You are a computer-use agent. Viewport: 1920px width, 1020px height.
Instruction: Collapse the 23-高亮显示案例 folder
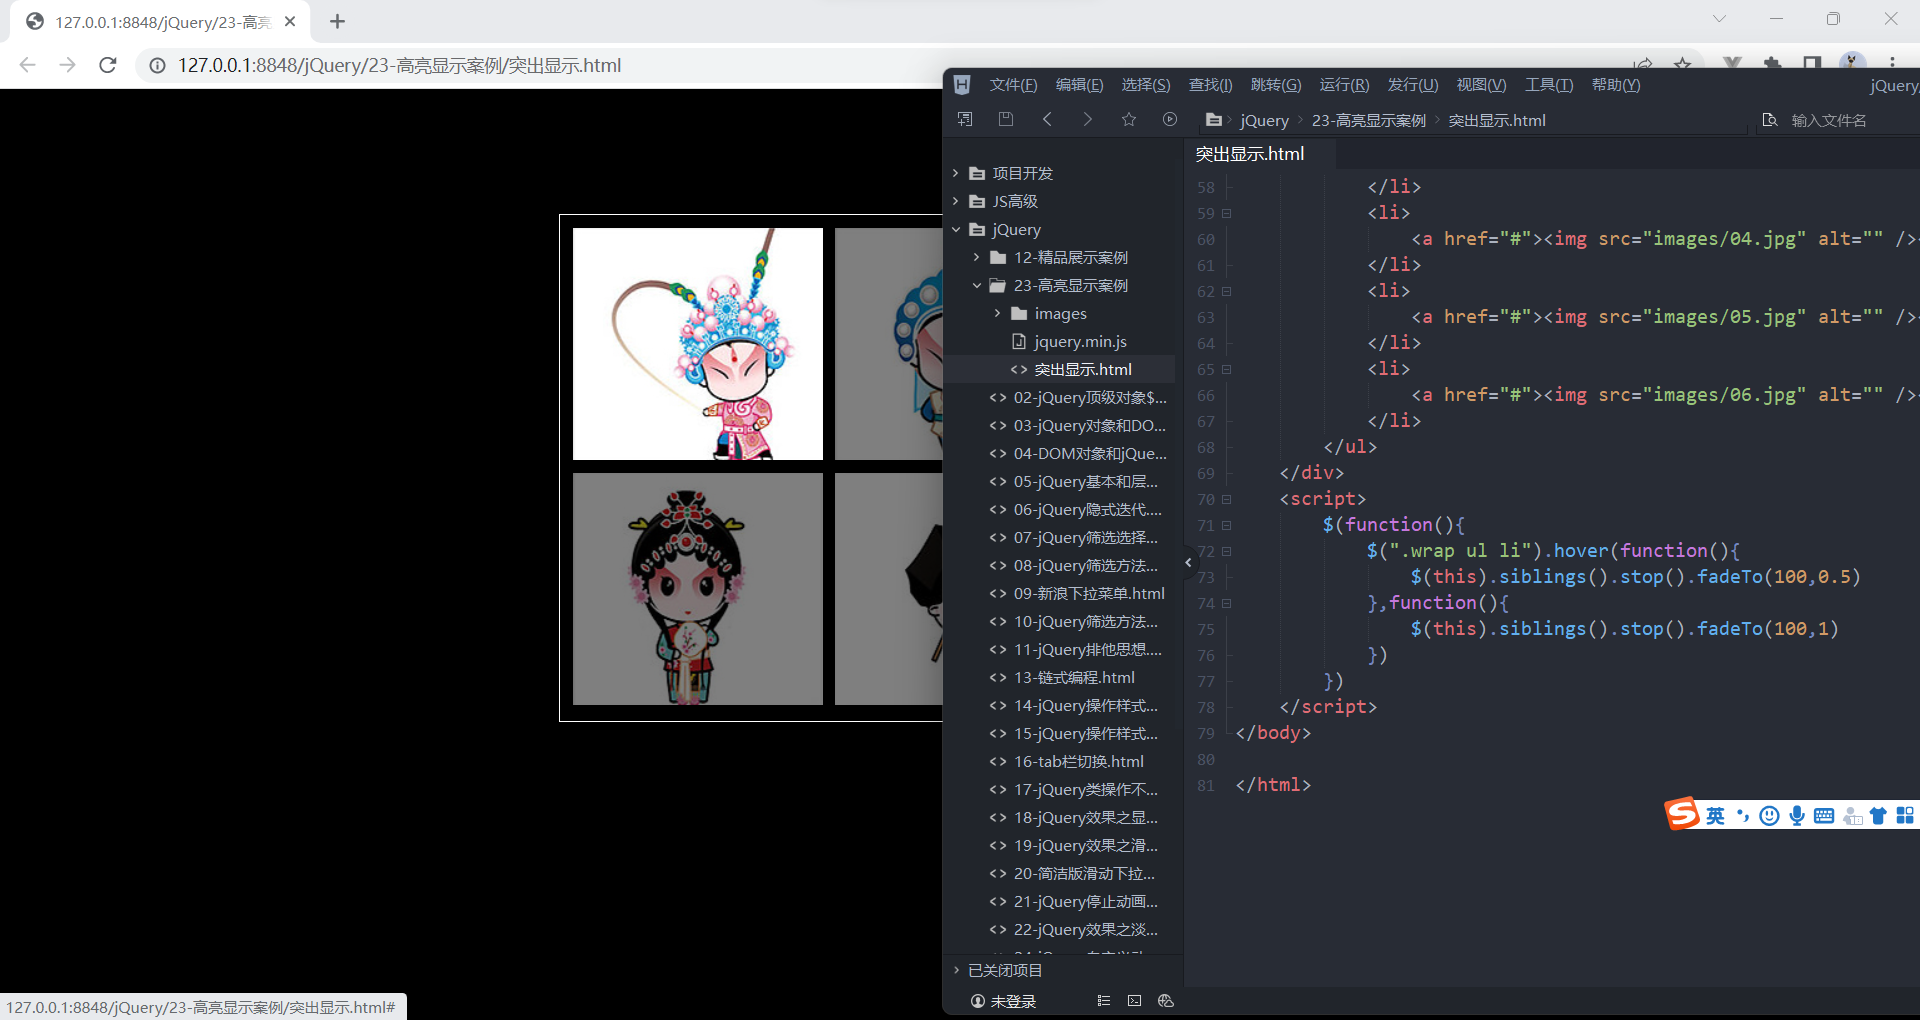click(x=978, y=285)
